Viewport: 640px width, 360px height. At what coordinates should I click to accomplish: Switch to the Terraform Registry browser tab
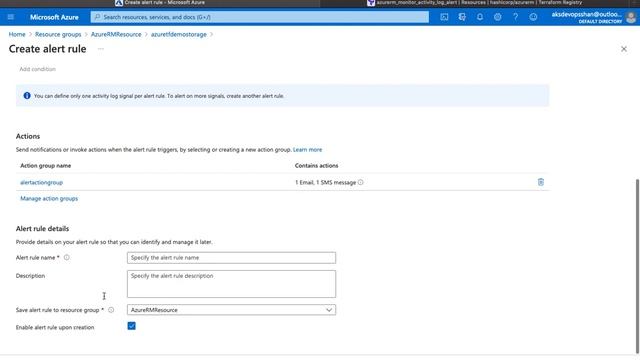(475, 3)
